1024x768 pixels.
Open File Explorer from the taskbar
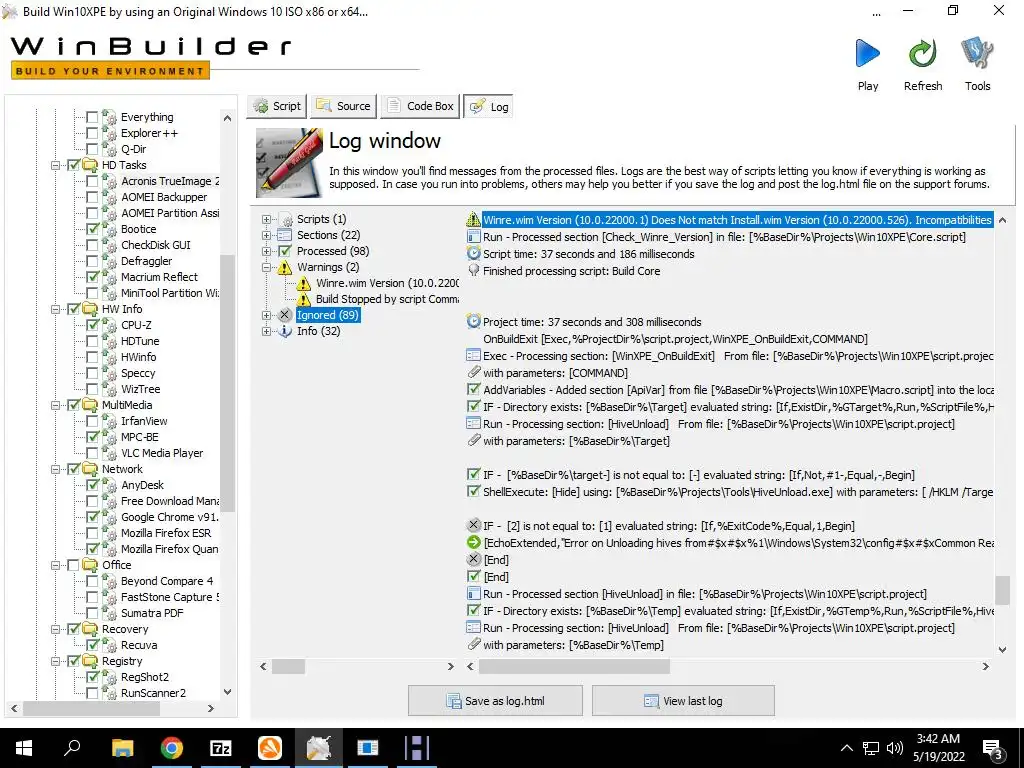click(x=122, y=748)
